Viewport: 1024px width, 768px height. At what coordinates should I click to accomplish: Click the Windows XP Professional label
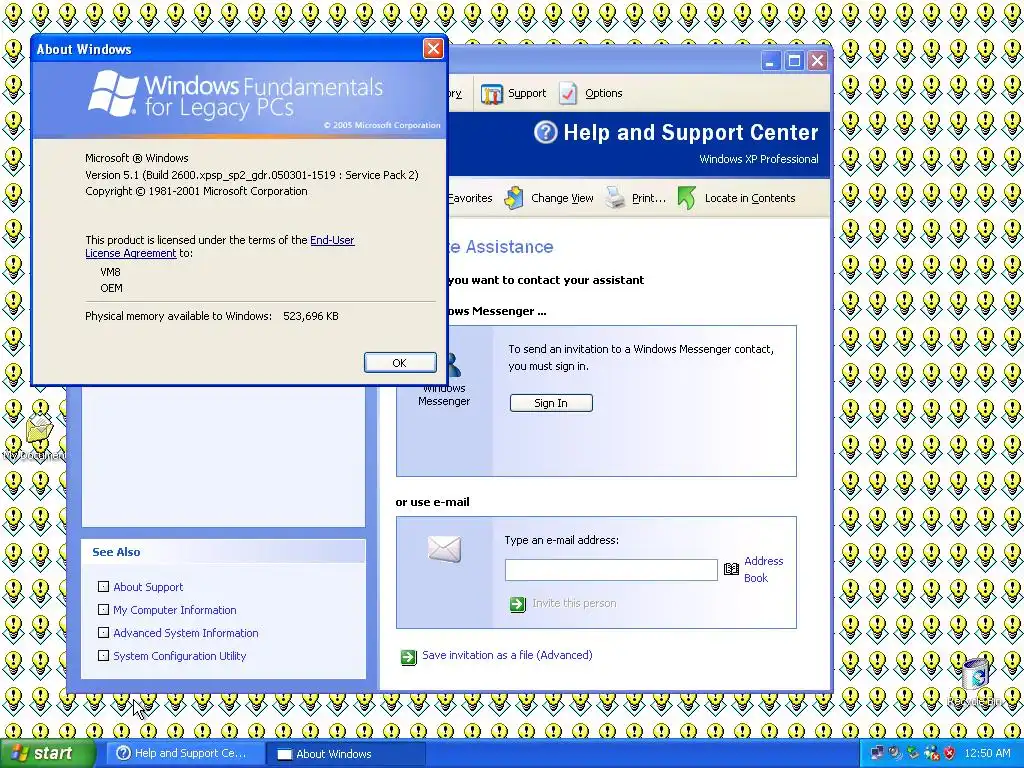(758, 159)
